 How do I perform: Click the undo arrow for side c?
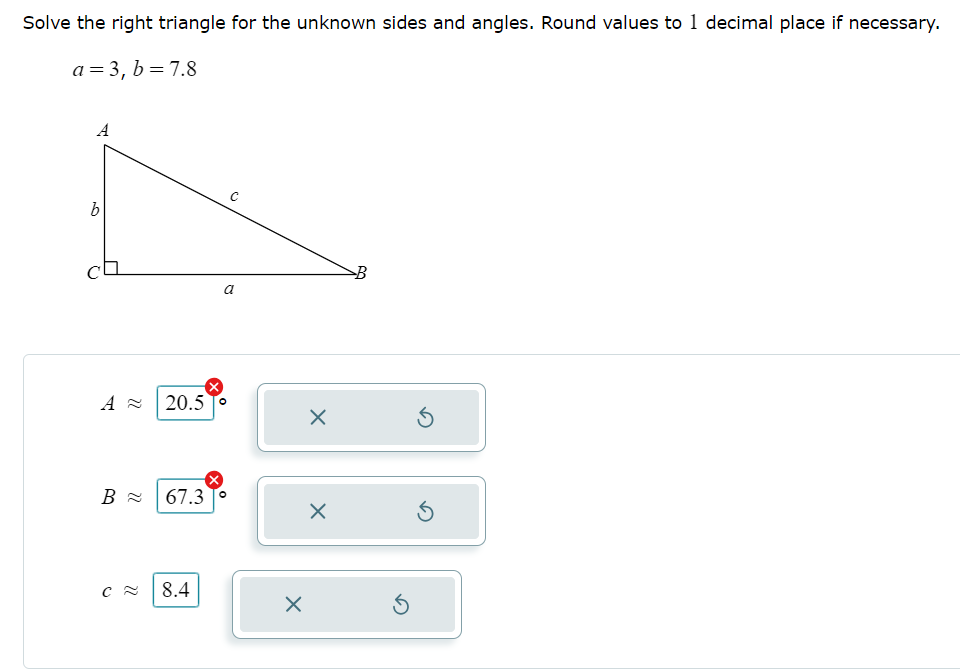point(402,604)
